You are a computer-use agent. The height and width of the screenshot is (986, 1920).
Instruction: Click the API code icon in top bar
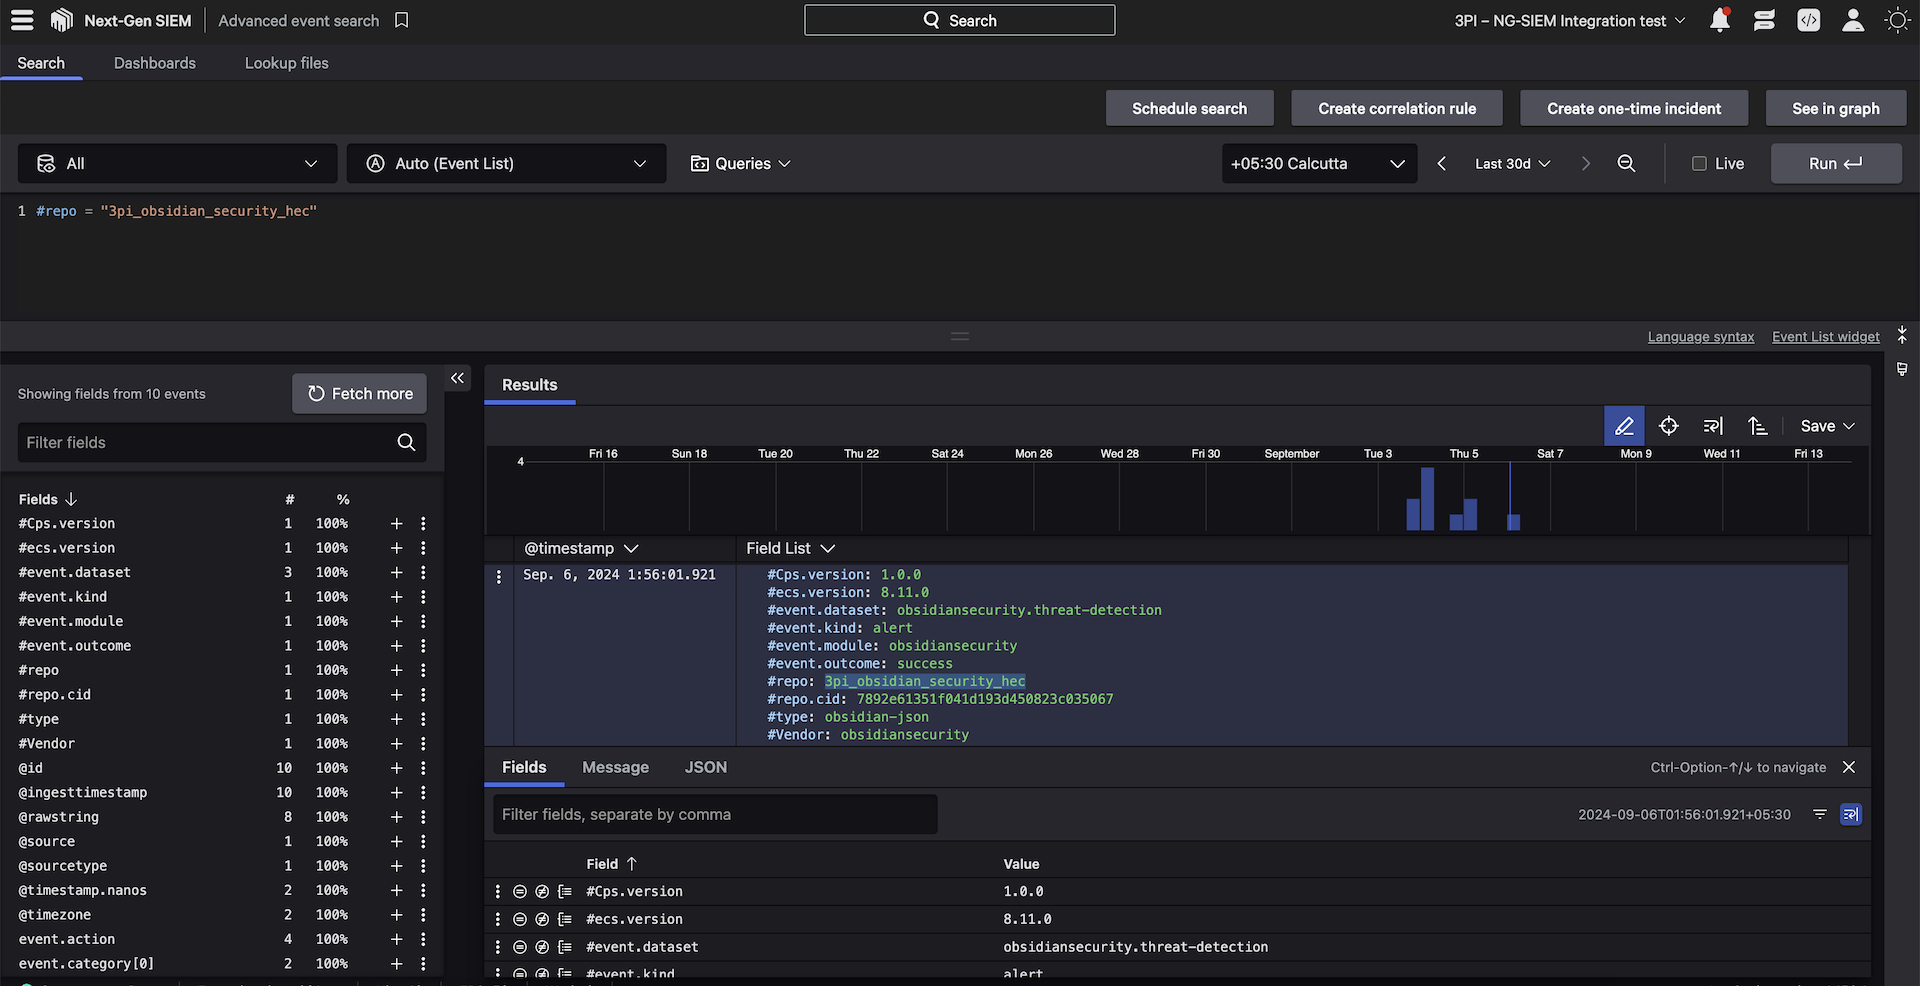(1808, 20)
